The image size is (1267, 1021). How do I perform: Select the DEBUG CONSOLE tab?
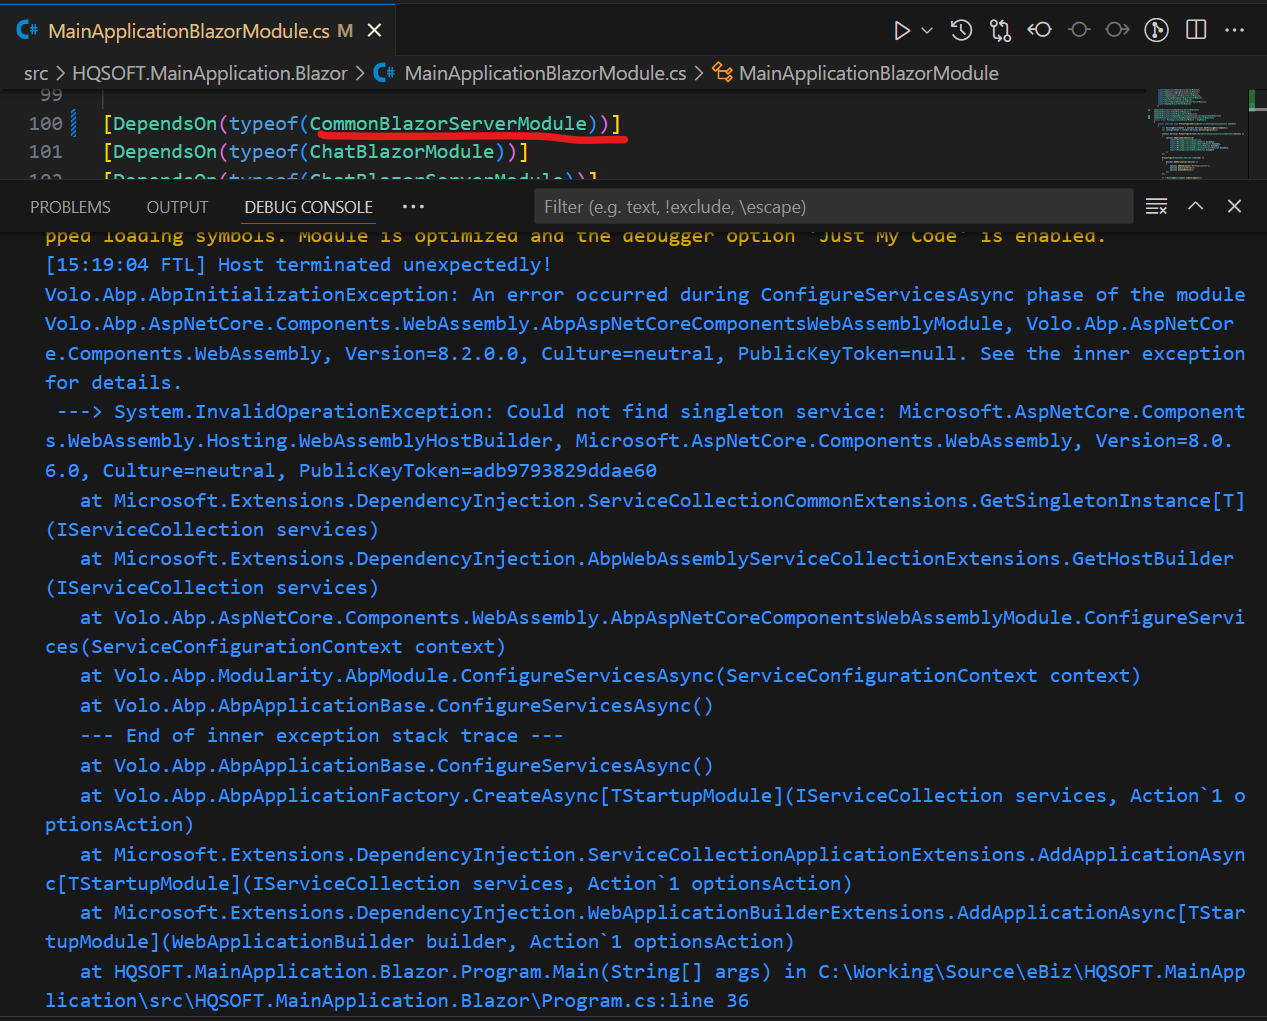click(x=308, y=207)
